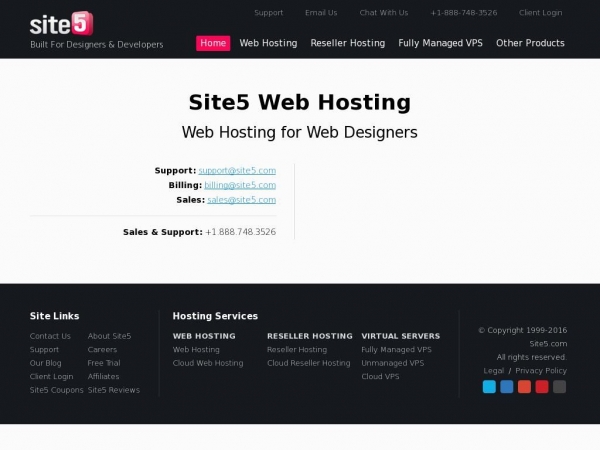600x450 pixels.
Task: Open Client Login in the top bar
Action: click(541, 13)
